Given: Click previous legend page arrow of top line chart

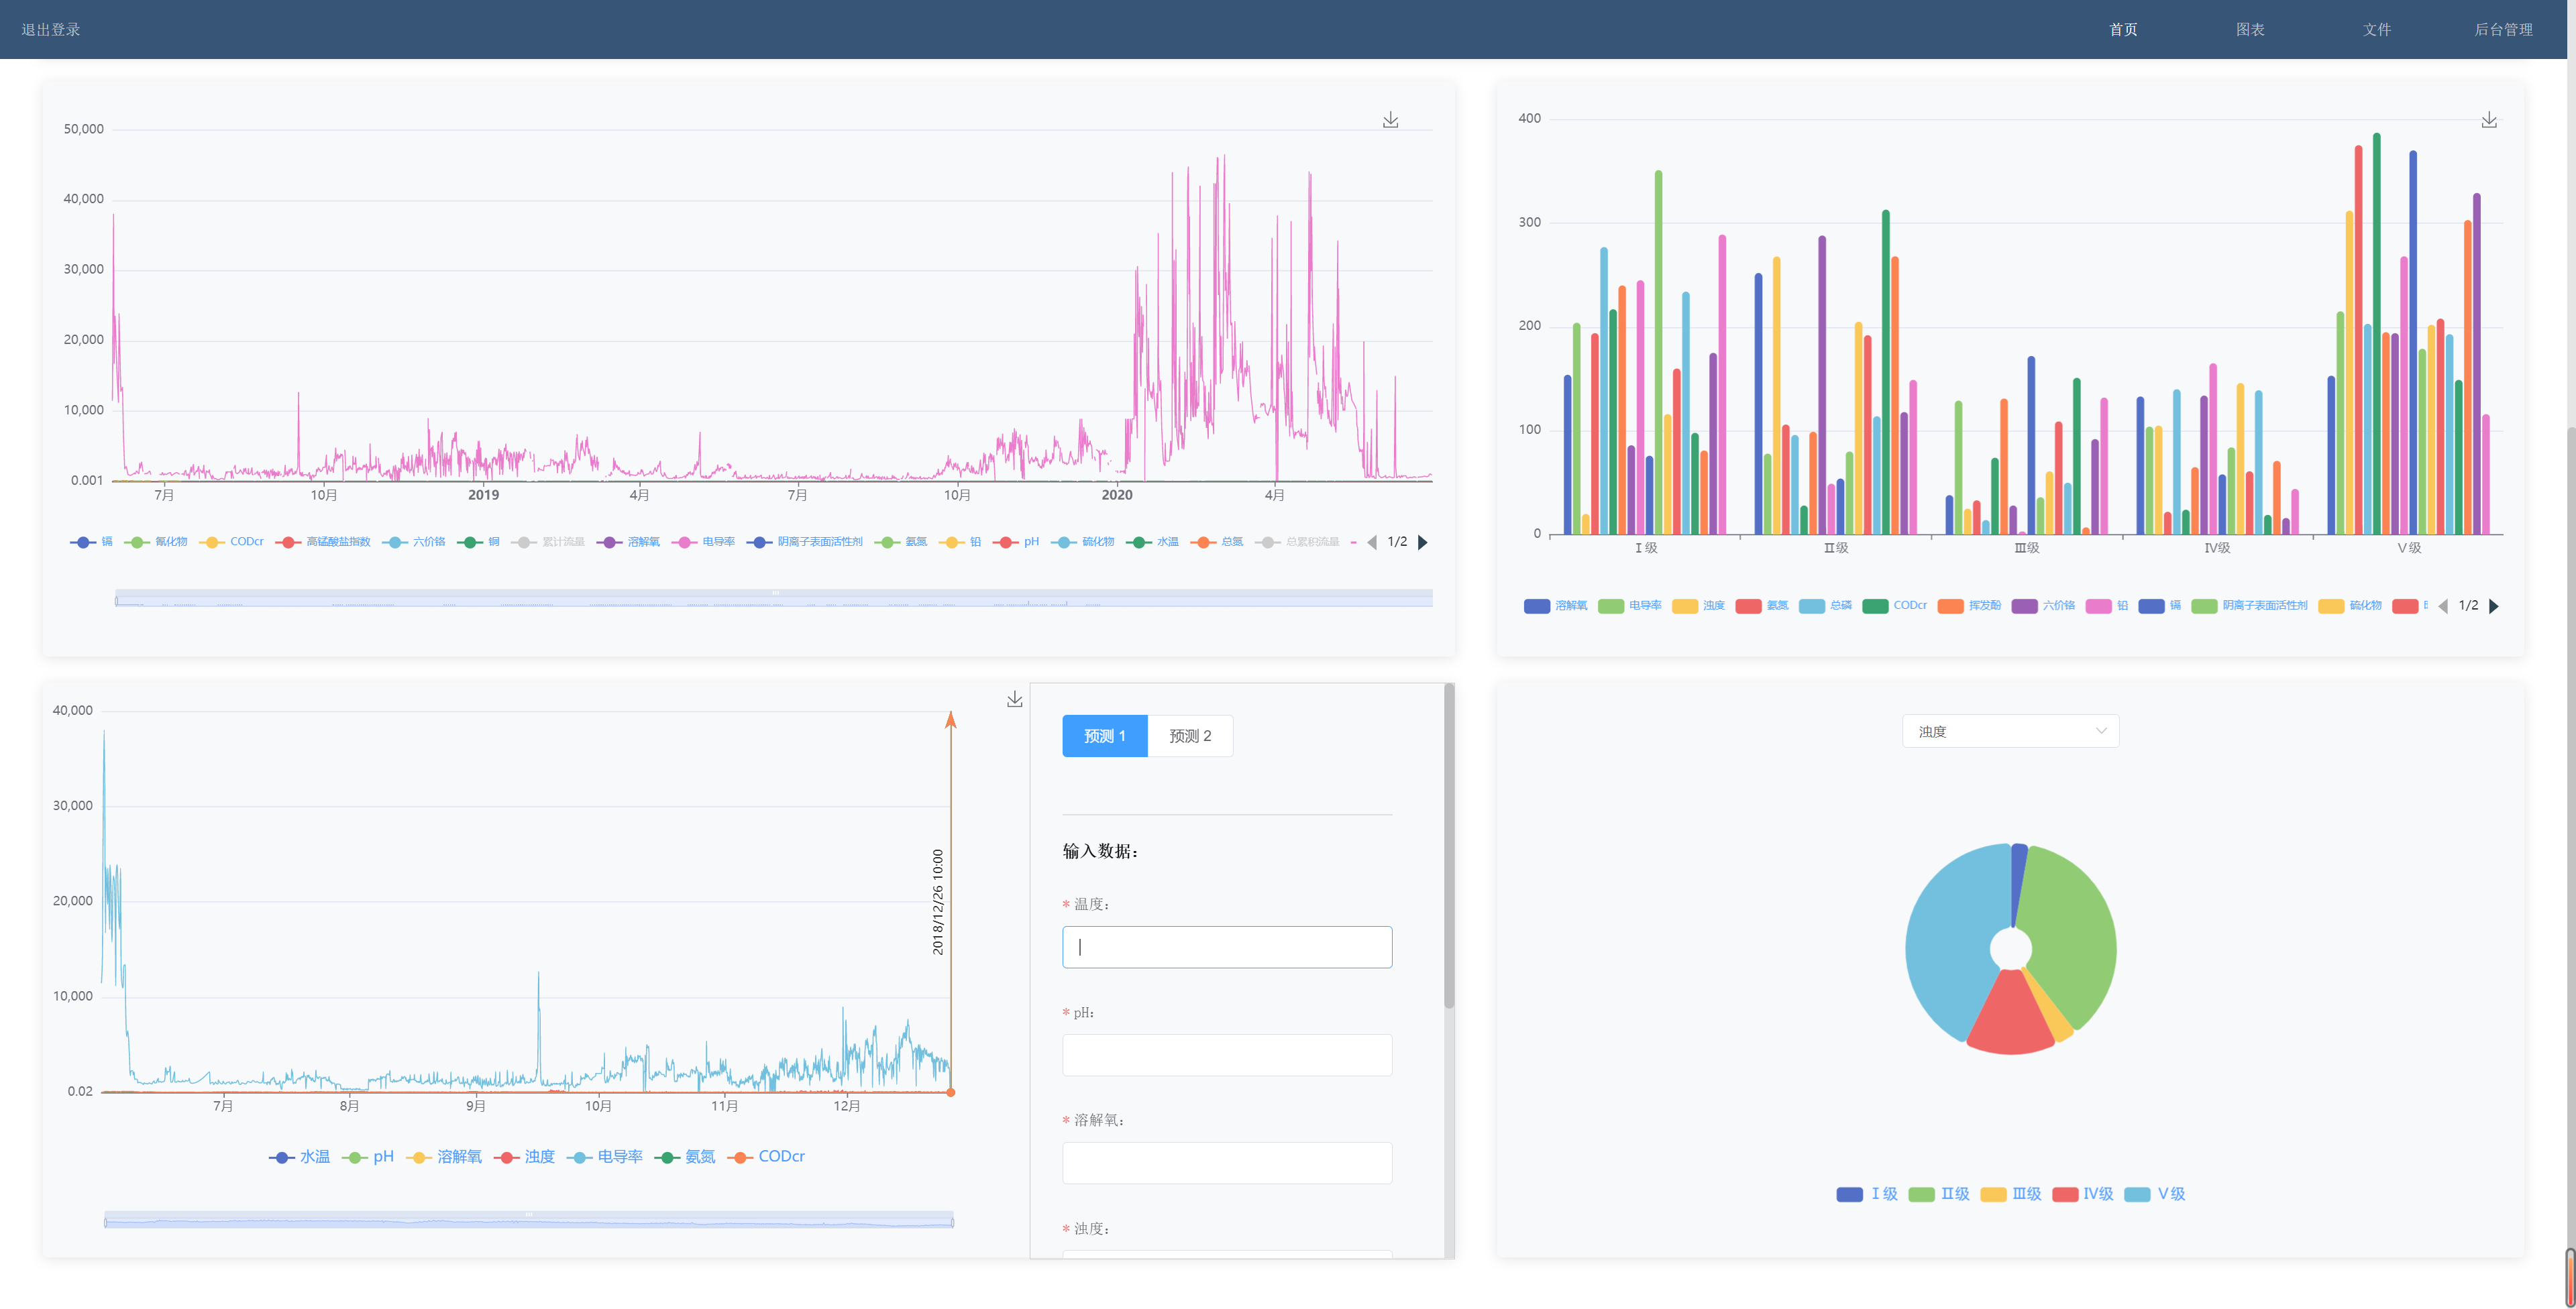Looking at the screenshot, I should coord(1372,542).
